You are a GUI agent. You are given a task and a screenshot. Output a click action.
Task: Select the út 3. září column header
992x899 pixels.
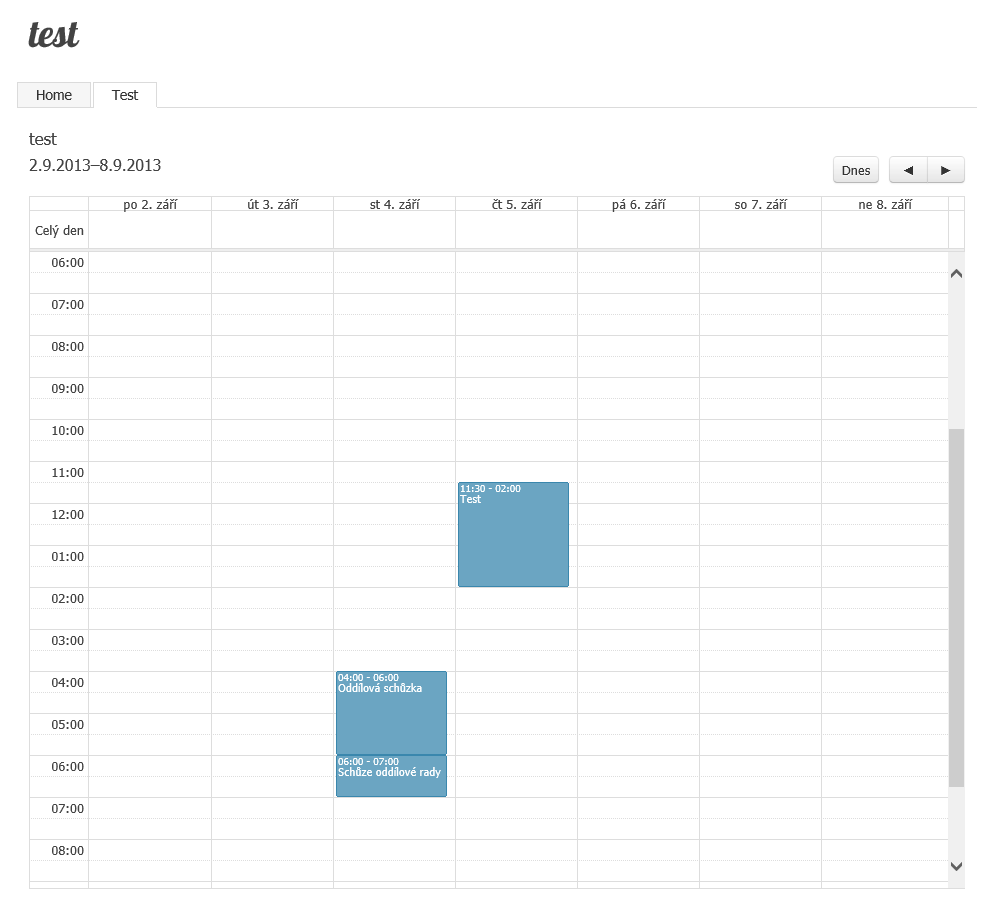point(272,204)
